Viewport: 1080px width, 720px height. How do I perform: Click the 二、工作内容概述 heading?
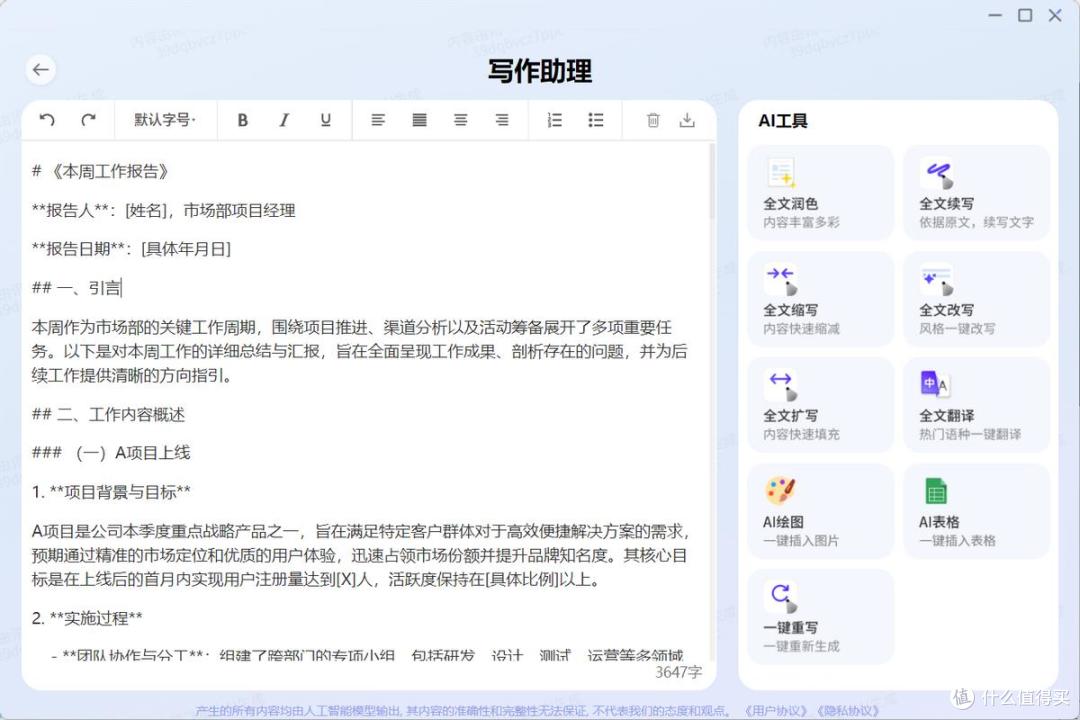point(108,414)
